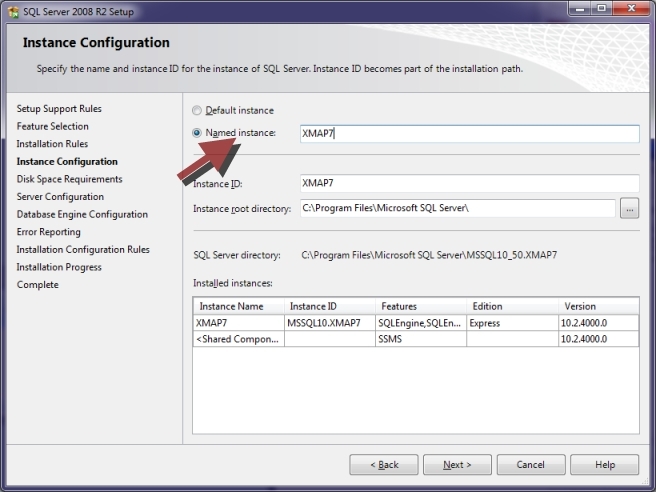Image resolution: width=656 pixels, height=492 pixels.
Task: Cancel the SQL Server setup
Action: coord(531,465)
